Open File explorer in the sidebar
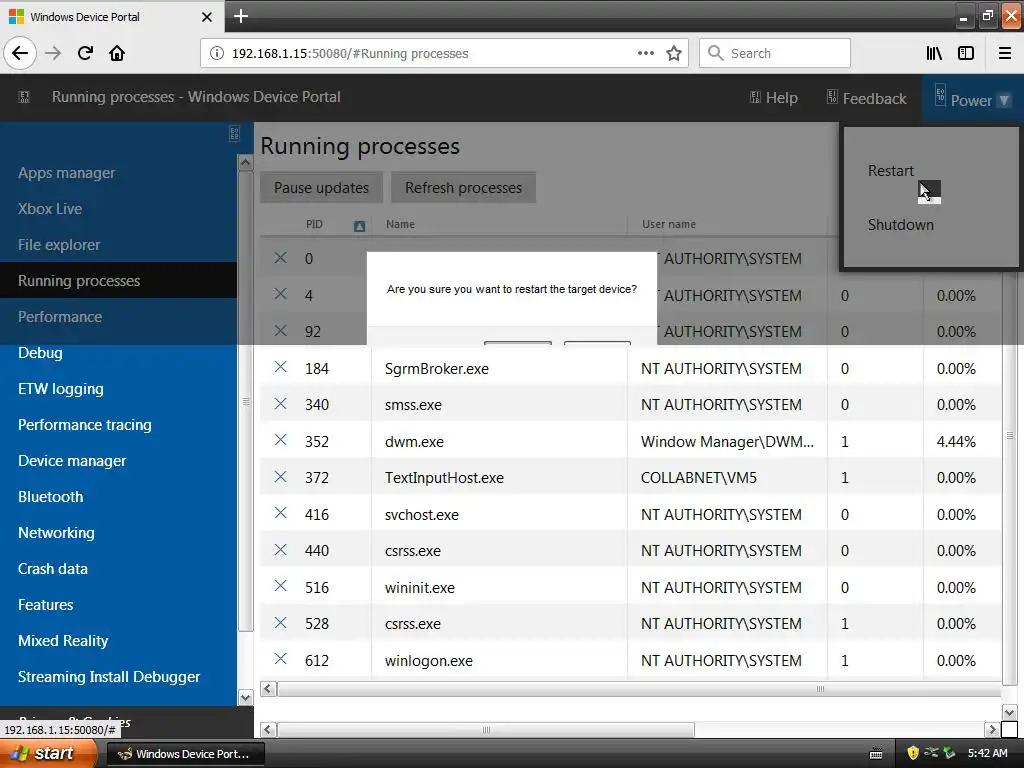 coord(59,245)
